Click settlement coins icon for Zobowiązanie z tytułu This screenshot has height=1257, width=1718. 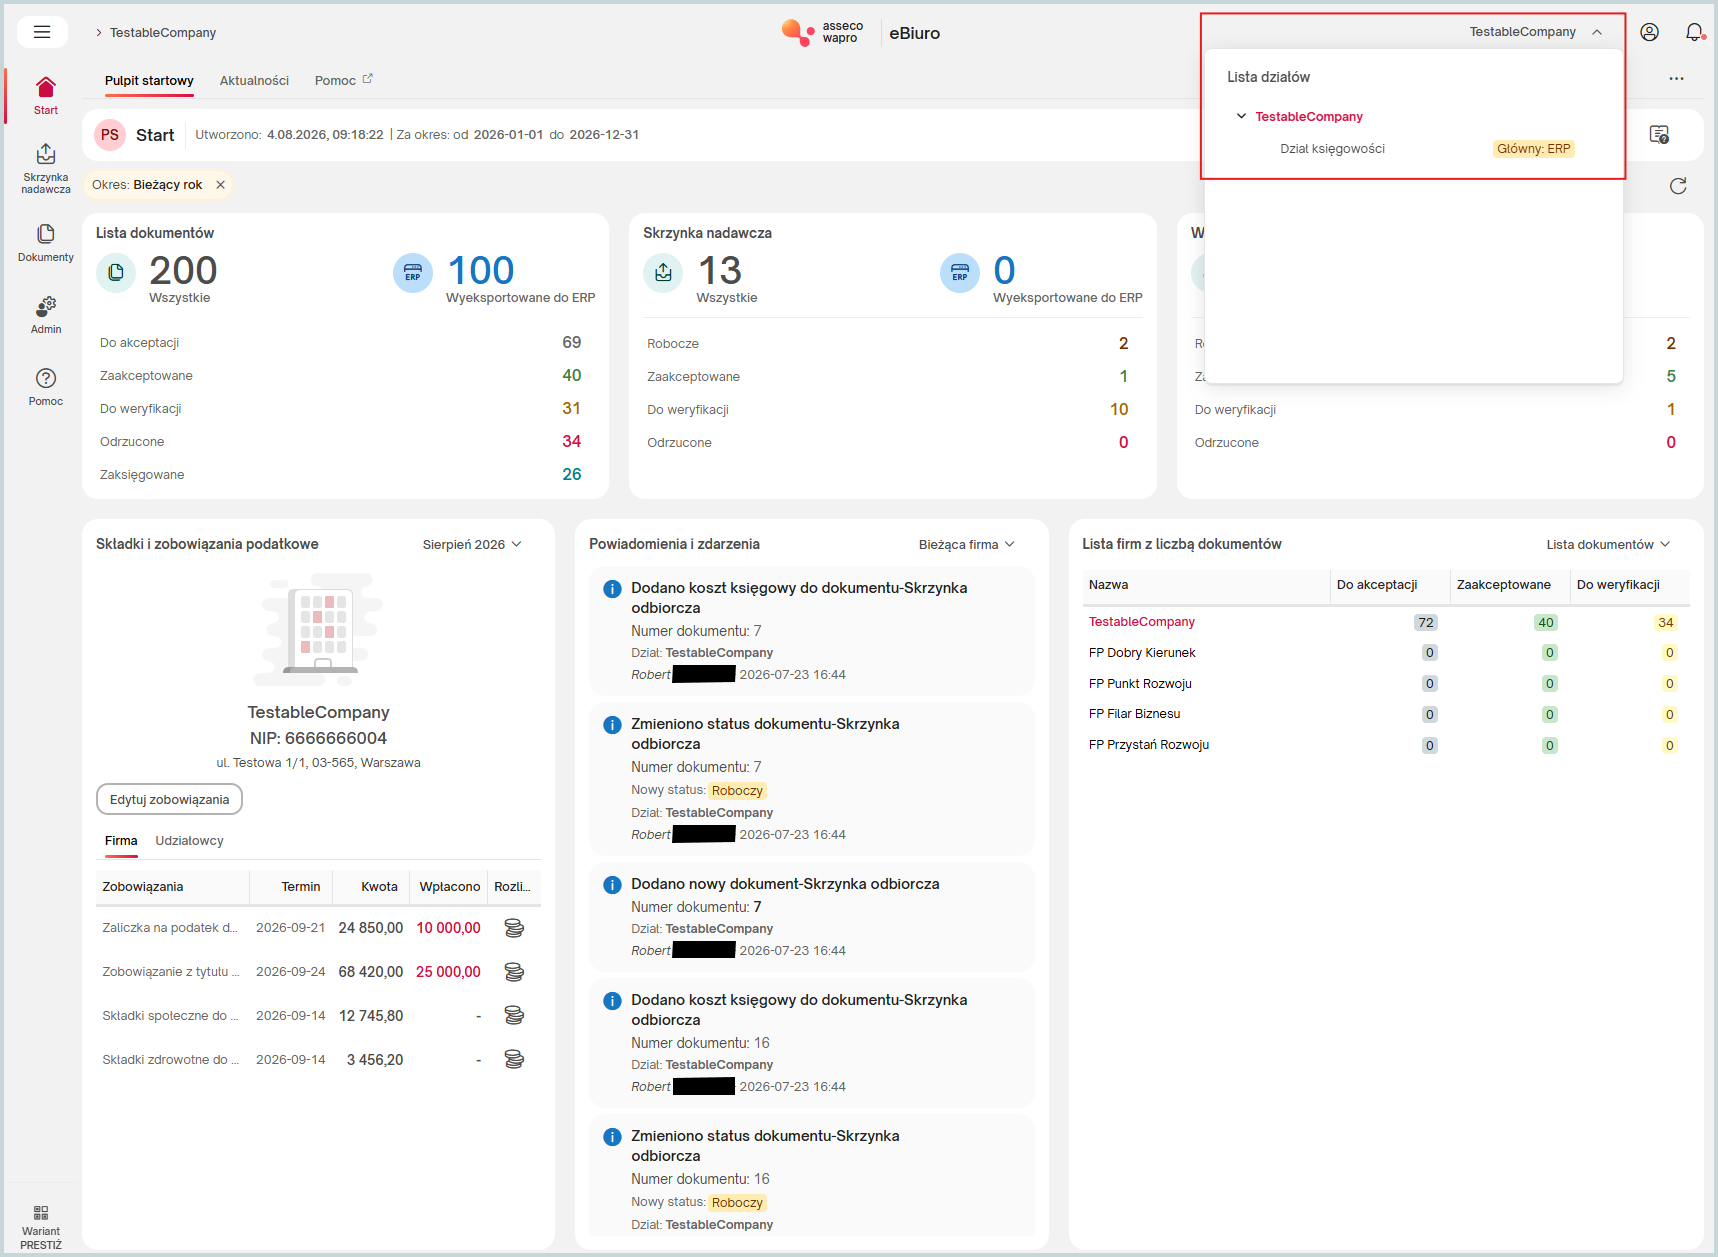[514, 972]
